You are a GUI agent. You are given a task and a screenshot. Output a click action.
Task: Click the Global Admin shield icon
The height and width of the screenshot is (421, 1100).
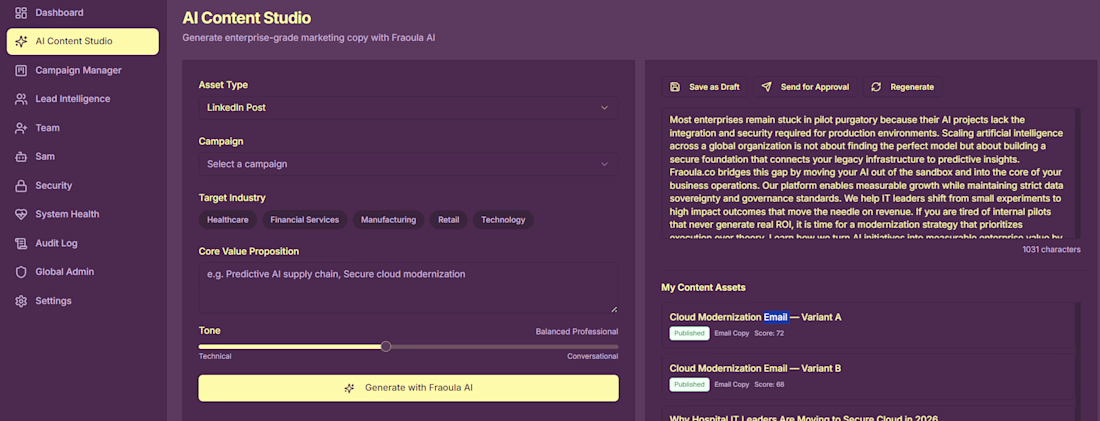(21, 272)
